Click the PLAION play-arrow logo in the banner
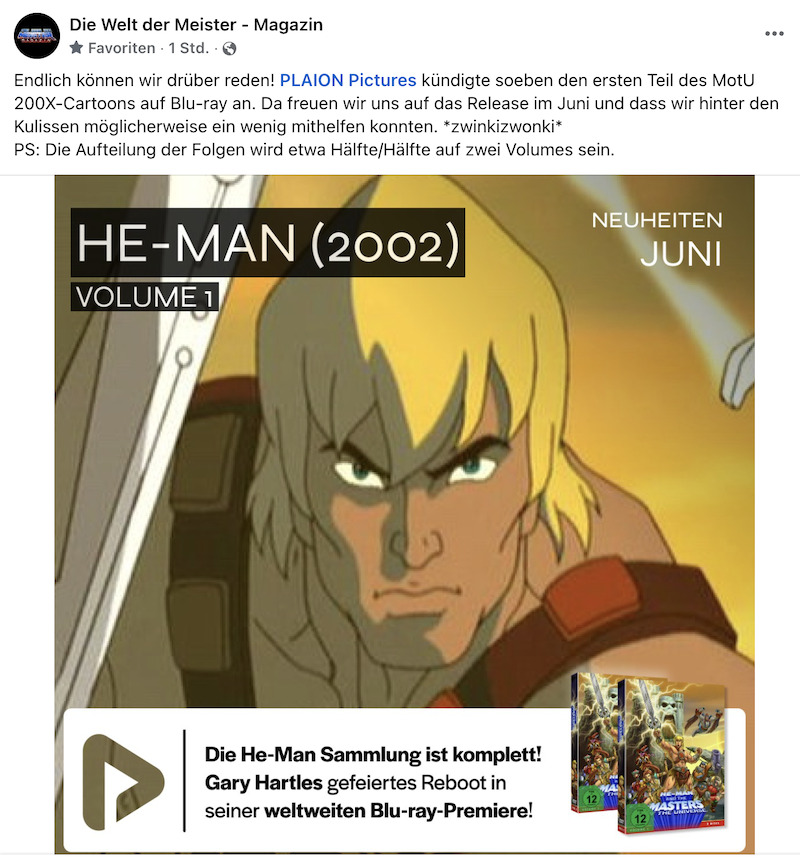Screen dimensions: 800x865 (x=124, y=782)
